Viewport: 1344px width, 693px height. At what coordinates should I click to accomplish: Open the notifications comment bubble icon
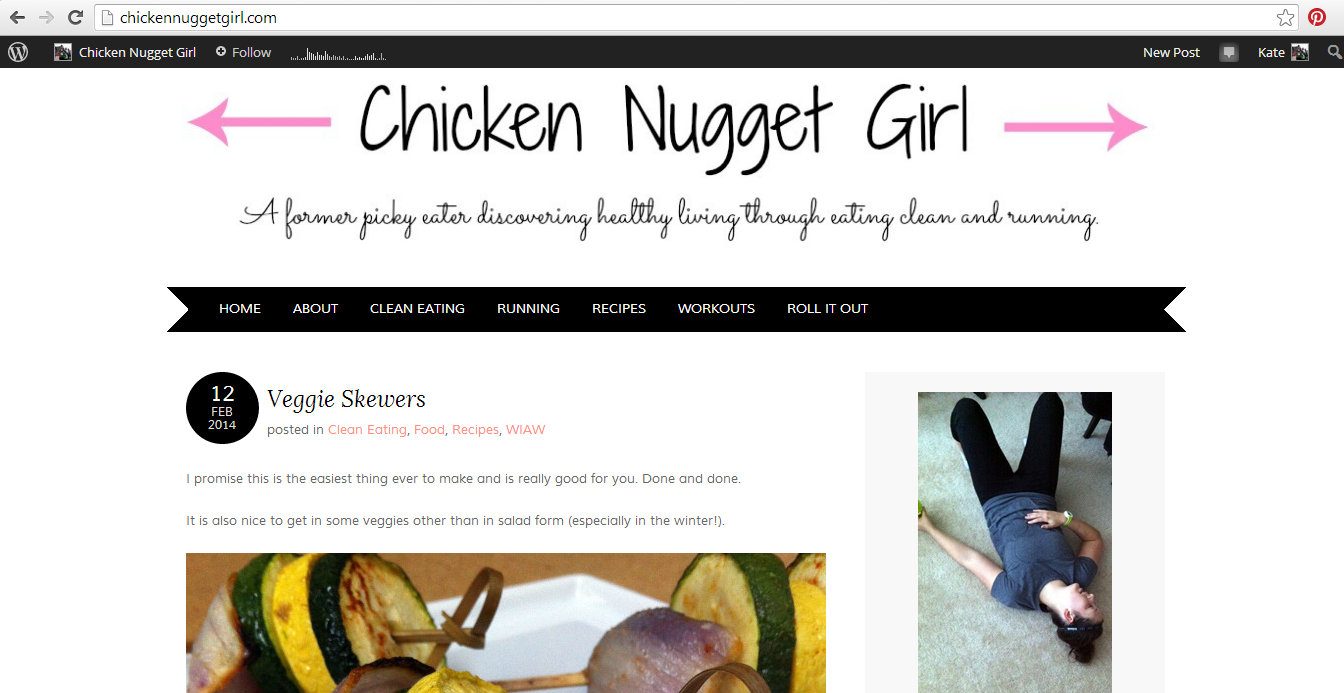[1229, 53]
